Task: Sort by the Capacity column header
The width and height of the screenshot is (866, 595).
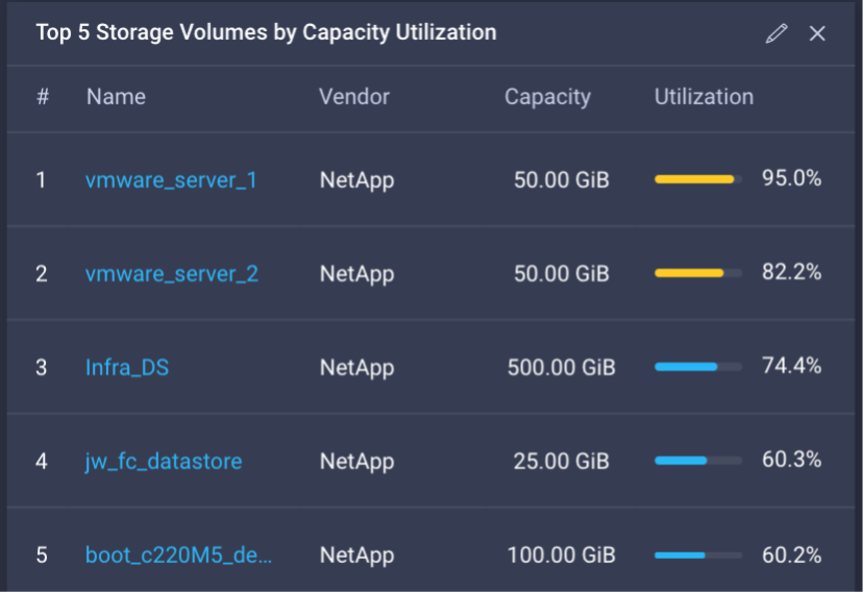Action: [x=547, y=97]
